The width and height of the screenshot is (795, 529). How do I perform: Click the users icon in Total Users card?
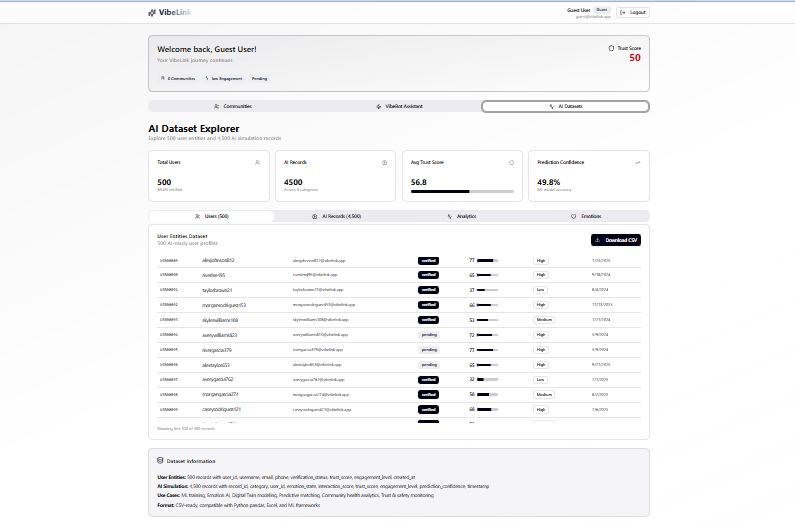258,162
